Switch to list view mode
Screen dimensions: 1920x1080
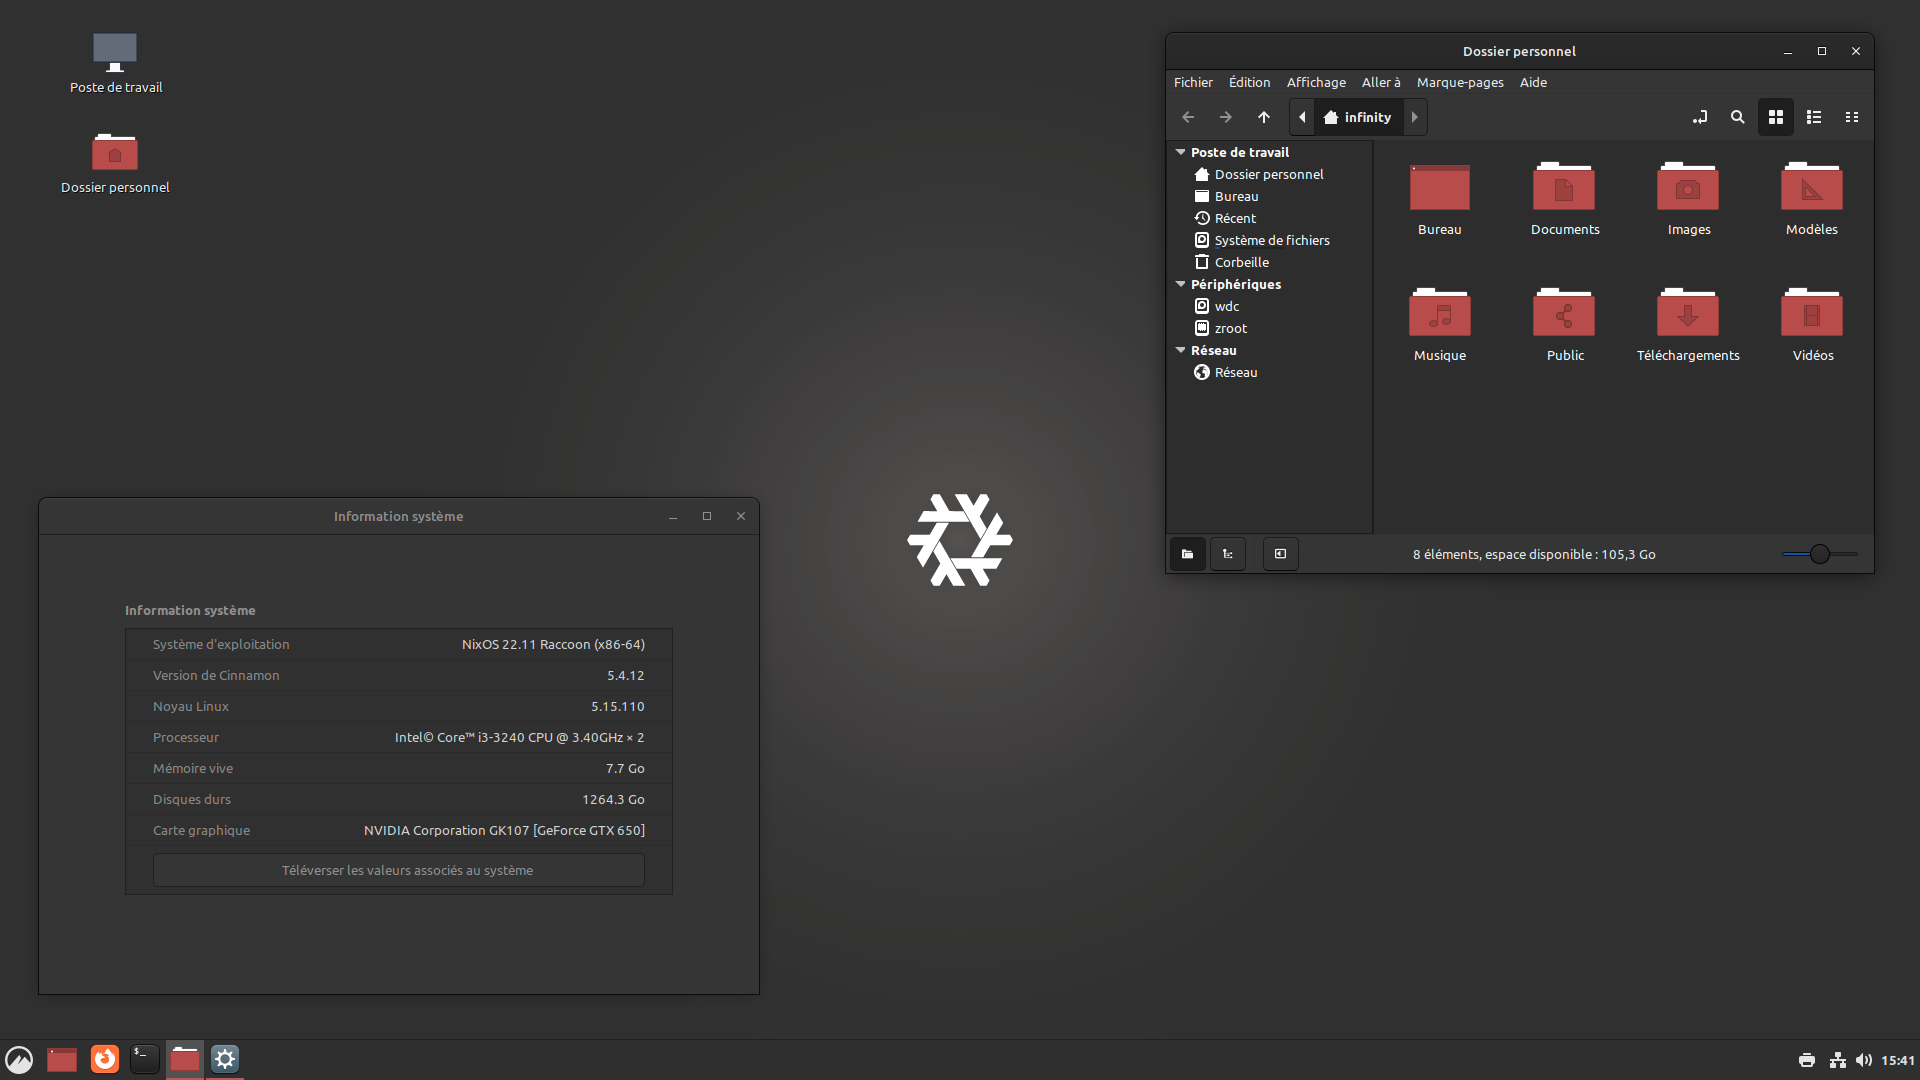[x=1813, y=117]
